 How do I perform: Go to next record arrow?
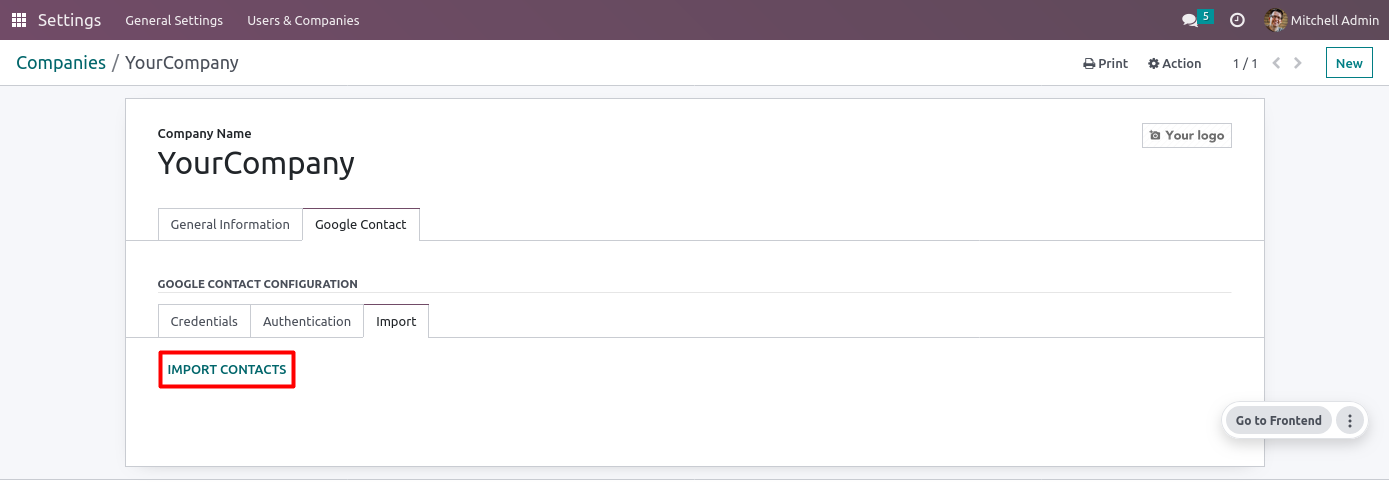pos(1298,63)
